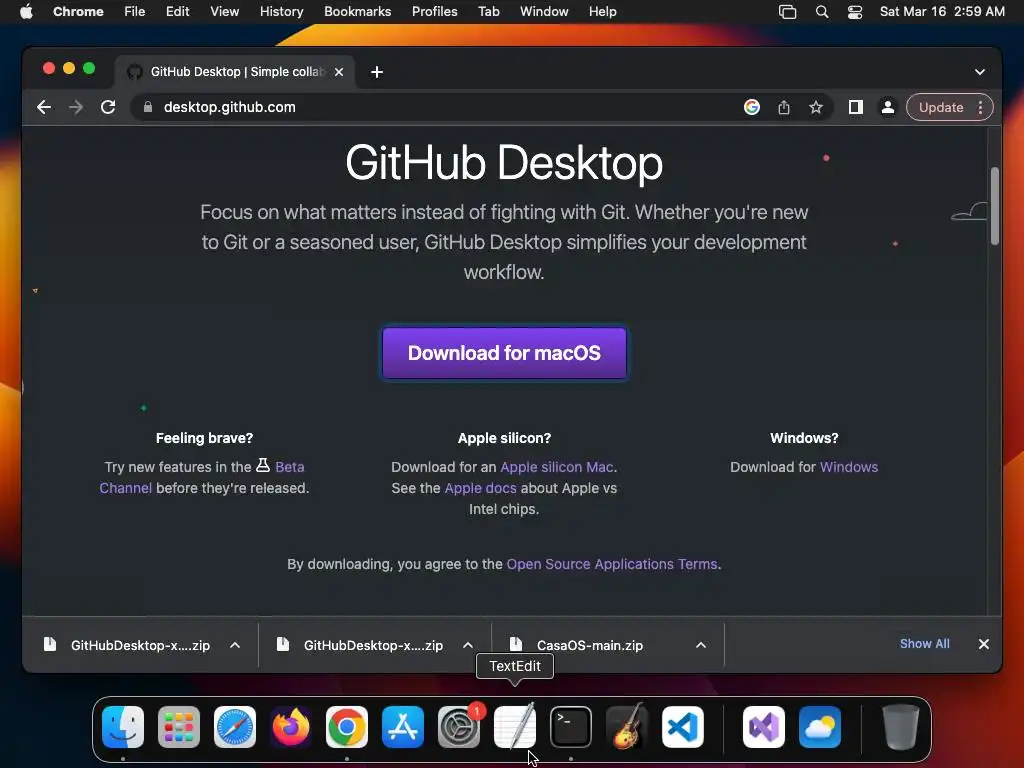
Task: Toggle the Chrome side panel
Action: 856,107
